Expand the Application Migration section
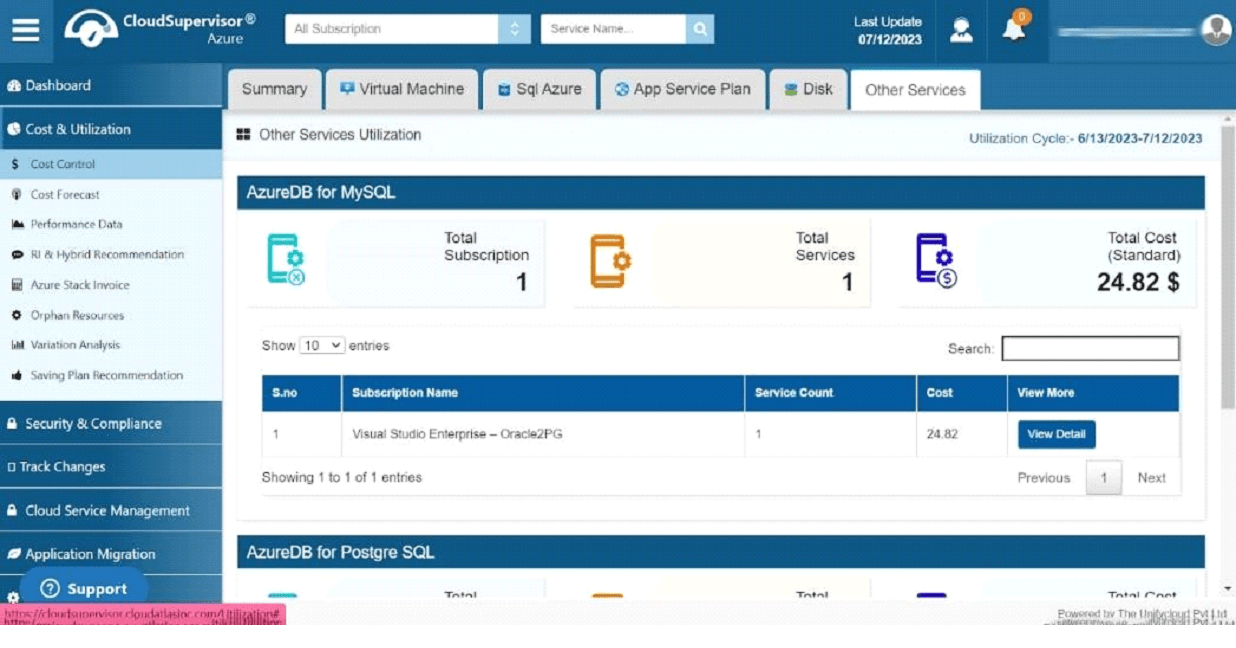This screenshot has width=1236, height=648. (x=111, y=554)
